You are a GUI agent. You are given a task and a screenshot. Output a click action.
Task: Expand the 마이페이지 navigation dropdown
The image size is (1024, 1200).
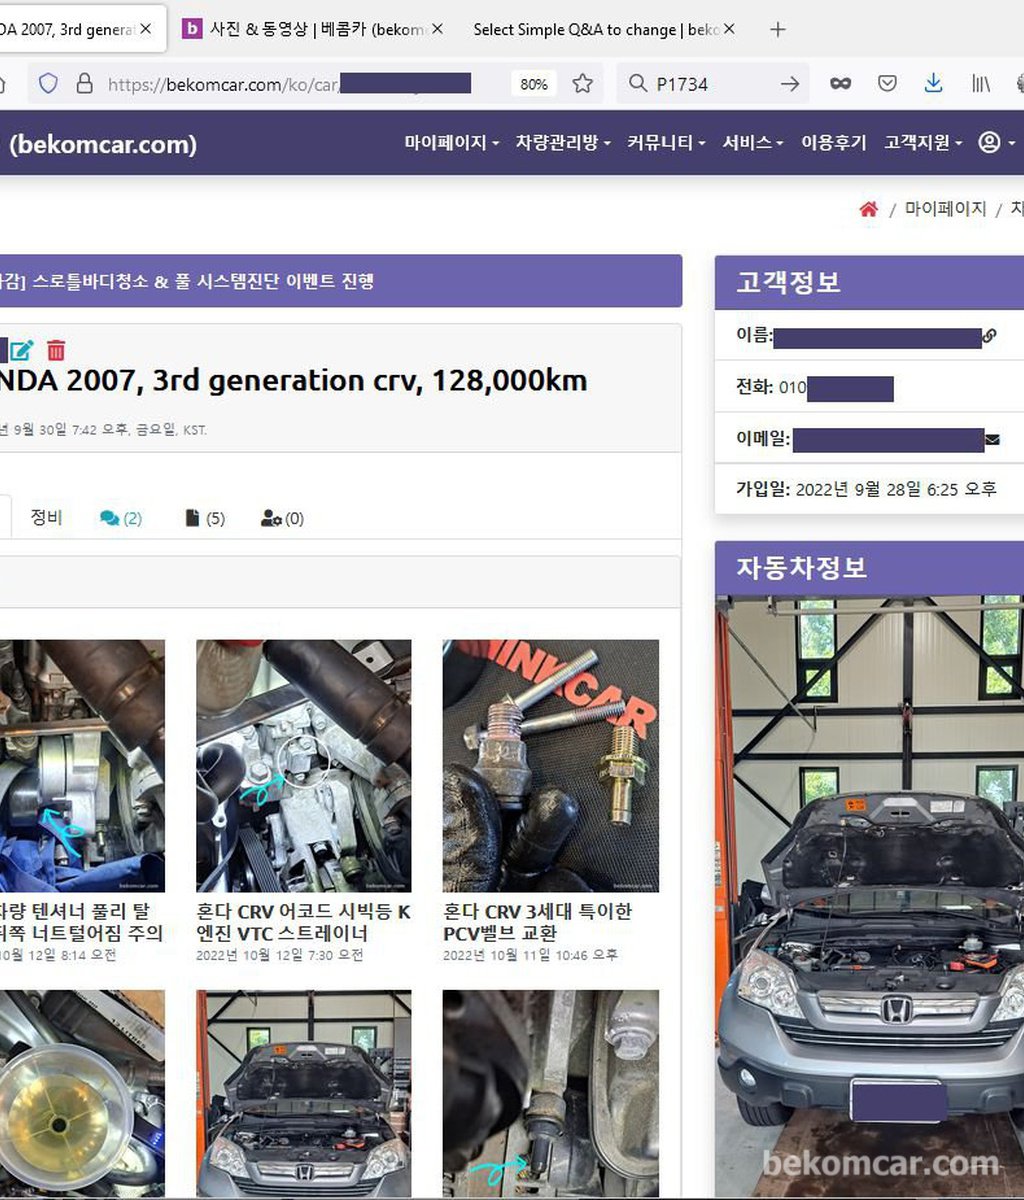coord(452,143)
